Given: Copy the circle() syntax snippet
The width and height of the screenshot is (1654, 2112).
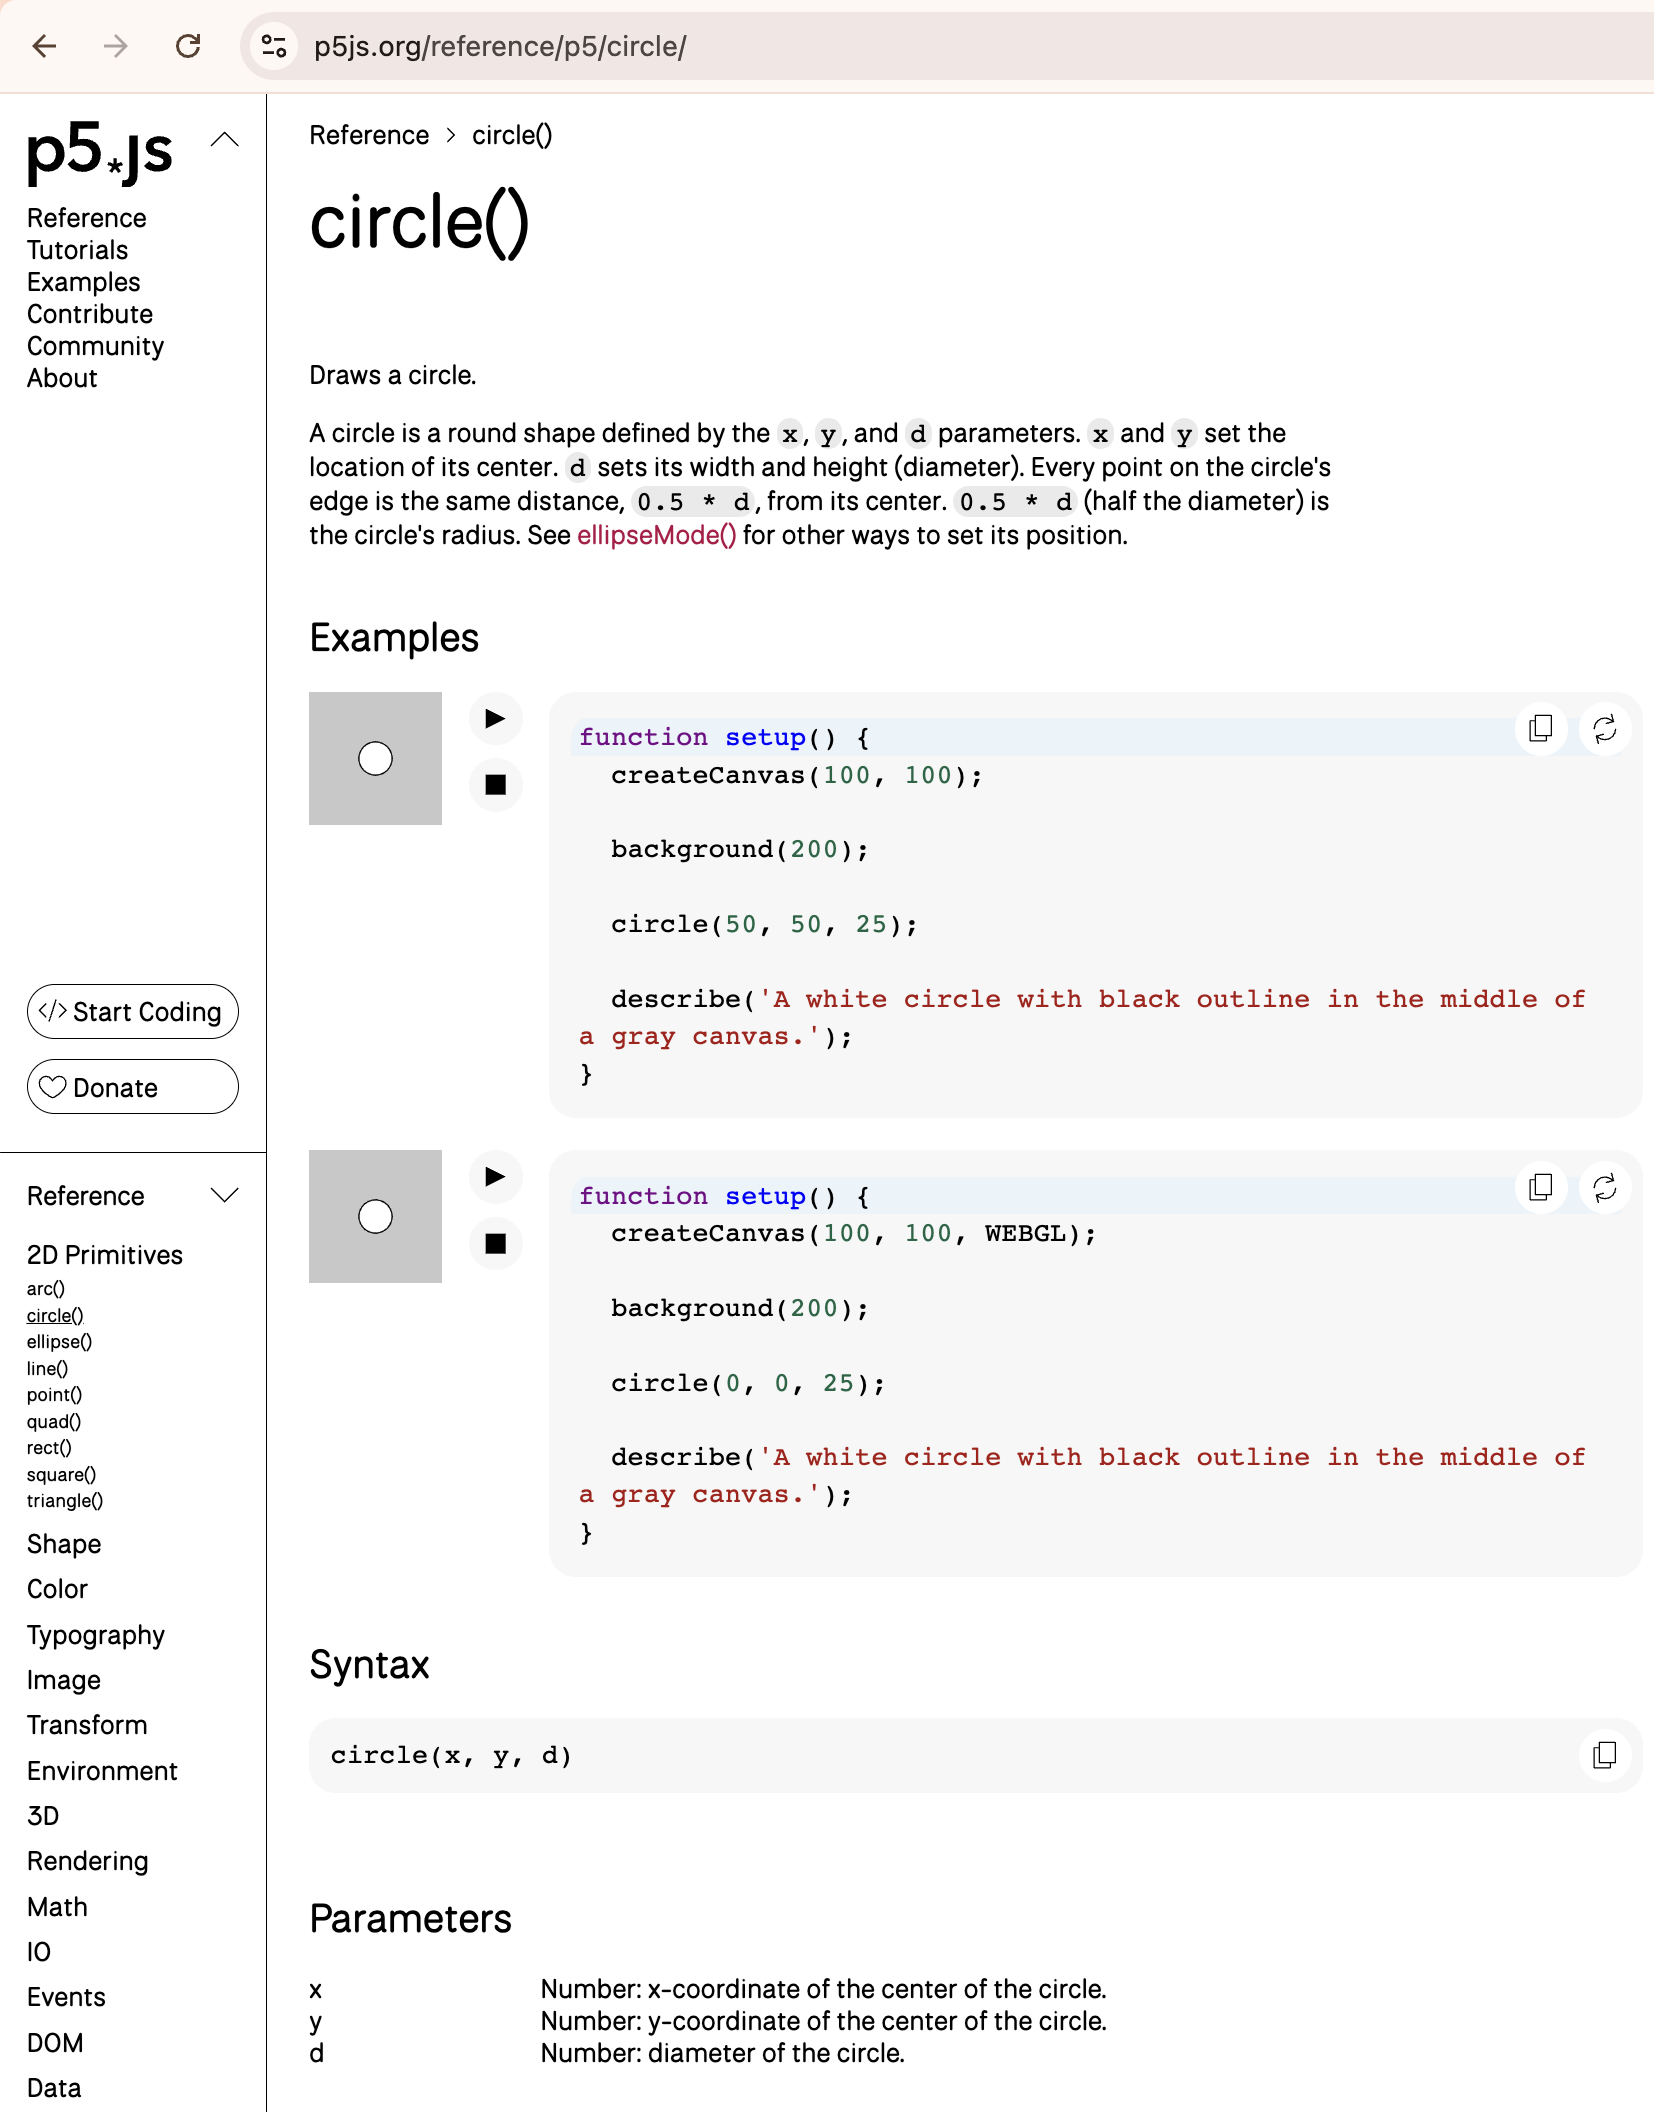Looking at the screenshot, I should click(1602, 1757).
